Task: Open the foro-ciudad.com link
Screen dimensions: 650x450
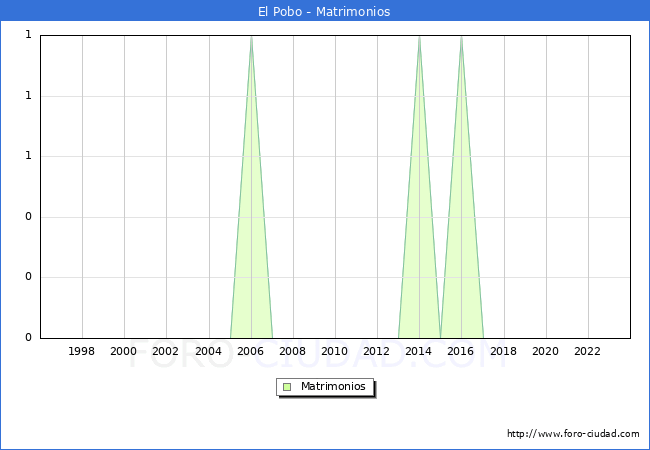Action: 573,434
